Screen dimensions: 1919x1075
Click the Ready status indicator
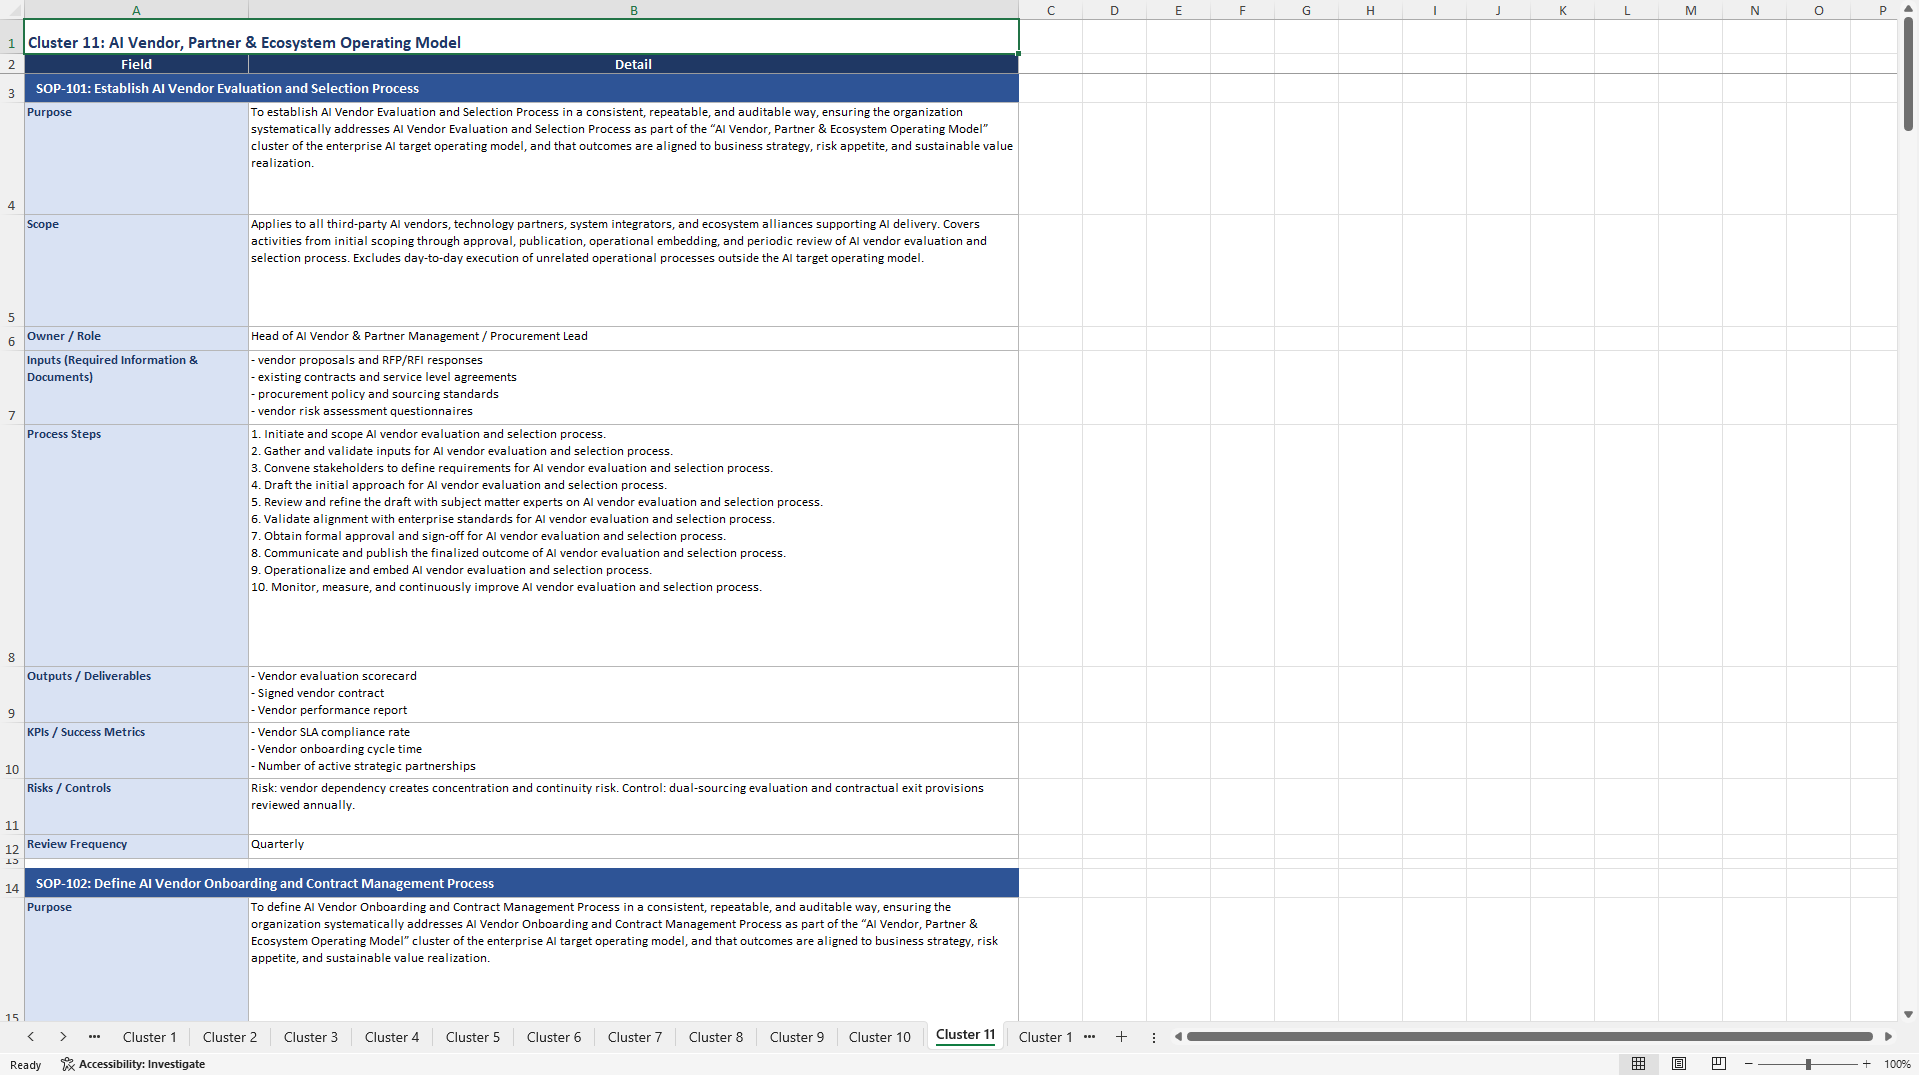[x=26, y=1064]
